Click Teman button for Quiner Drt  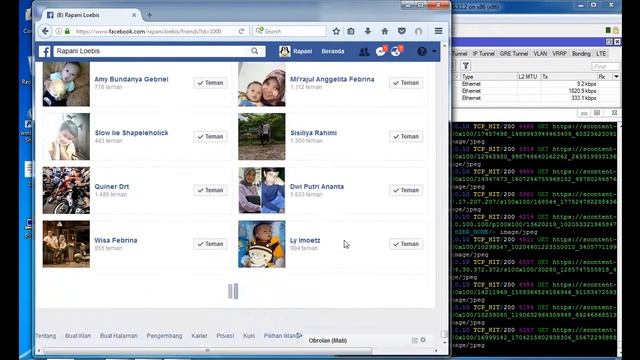tap(210, 190)
